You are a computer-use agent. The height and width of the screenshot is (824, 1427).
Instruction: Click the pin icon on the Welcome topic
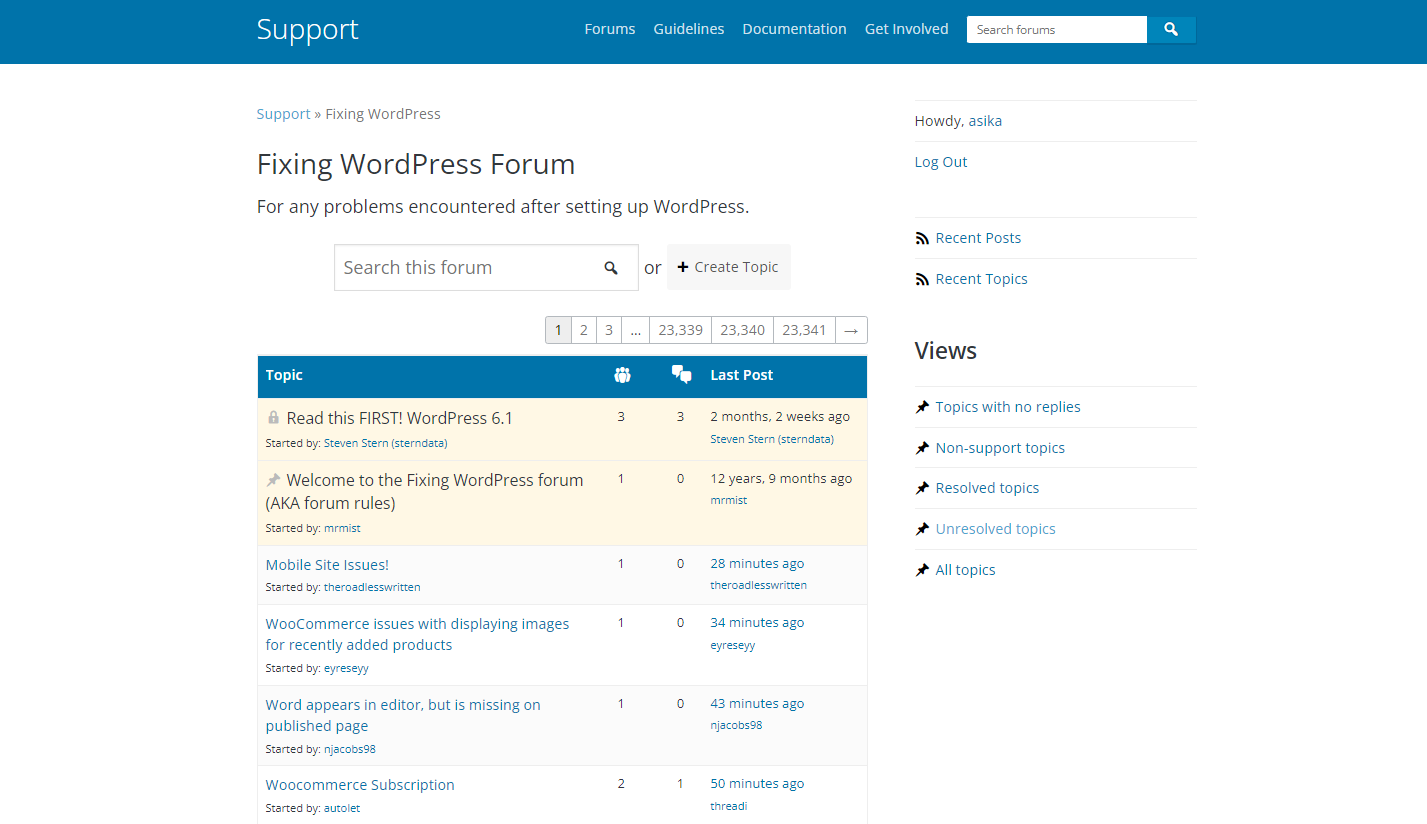pos(273,480)
